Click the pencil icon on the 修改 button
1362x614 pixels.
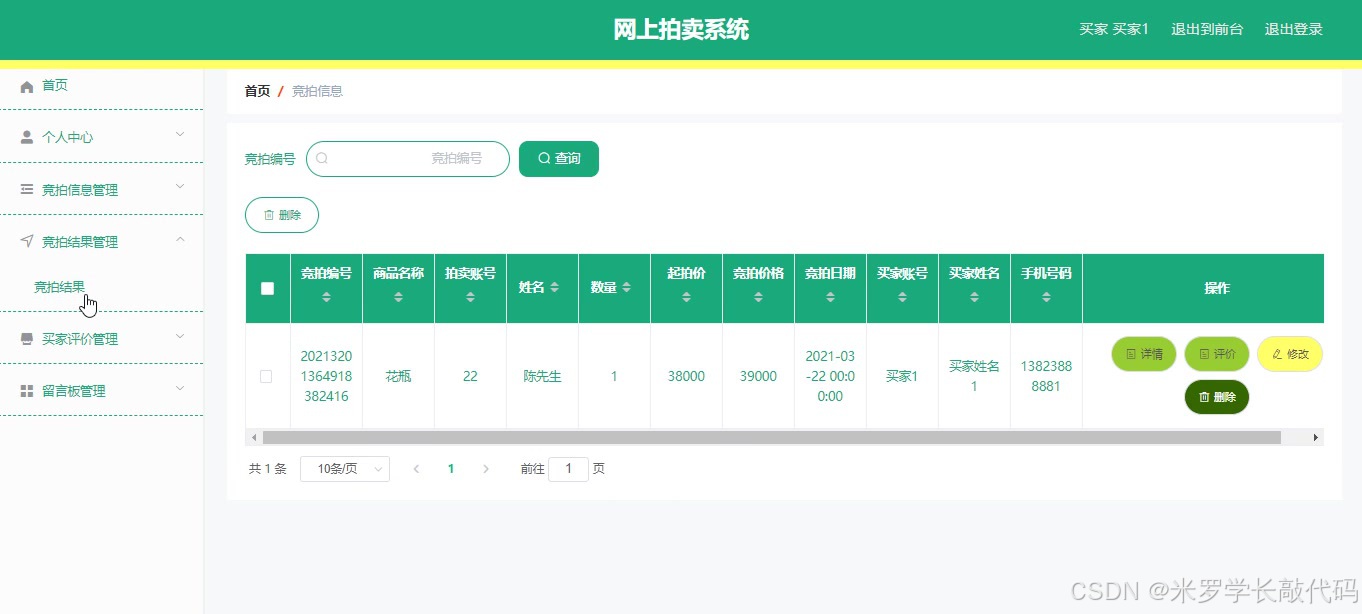click(x=1278, y=353)
